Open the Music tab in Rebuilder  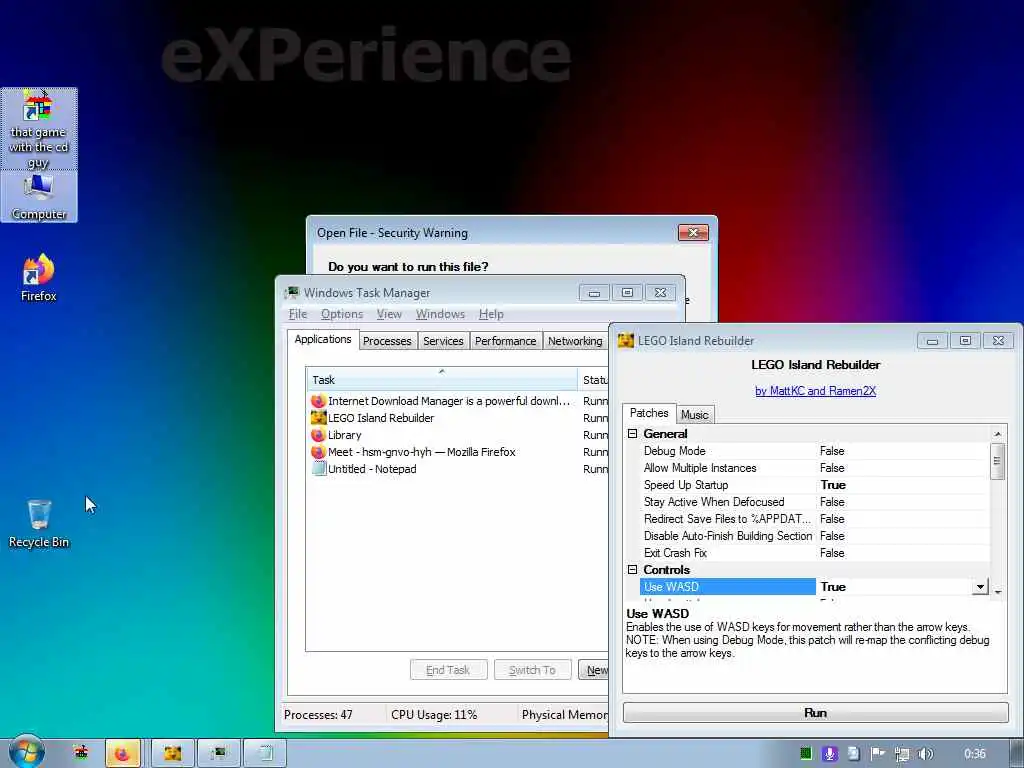694,415
